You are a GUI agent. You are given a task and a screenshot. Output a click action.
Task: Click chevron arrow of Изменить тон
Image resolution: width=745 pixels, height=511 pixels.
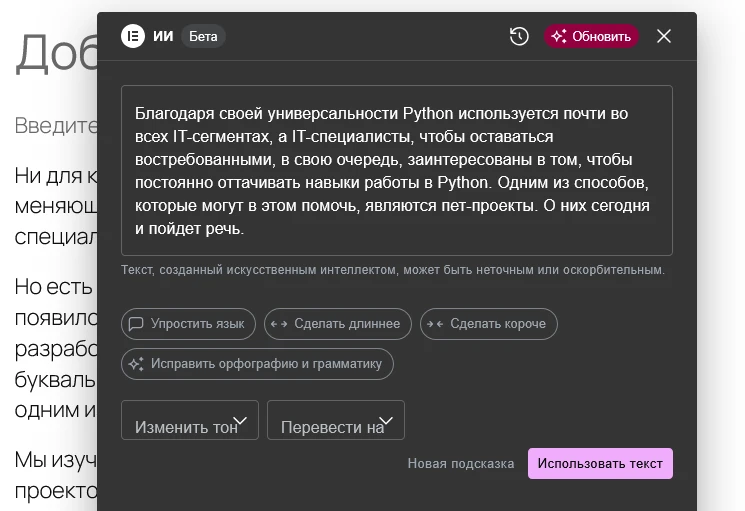tap(240, 420)
